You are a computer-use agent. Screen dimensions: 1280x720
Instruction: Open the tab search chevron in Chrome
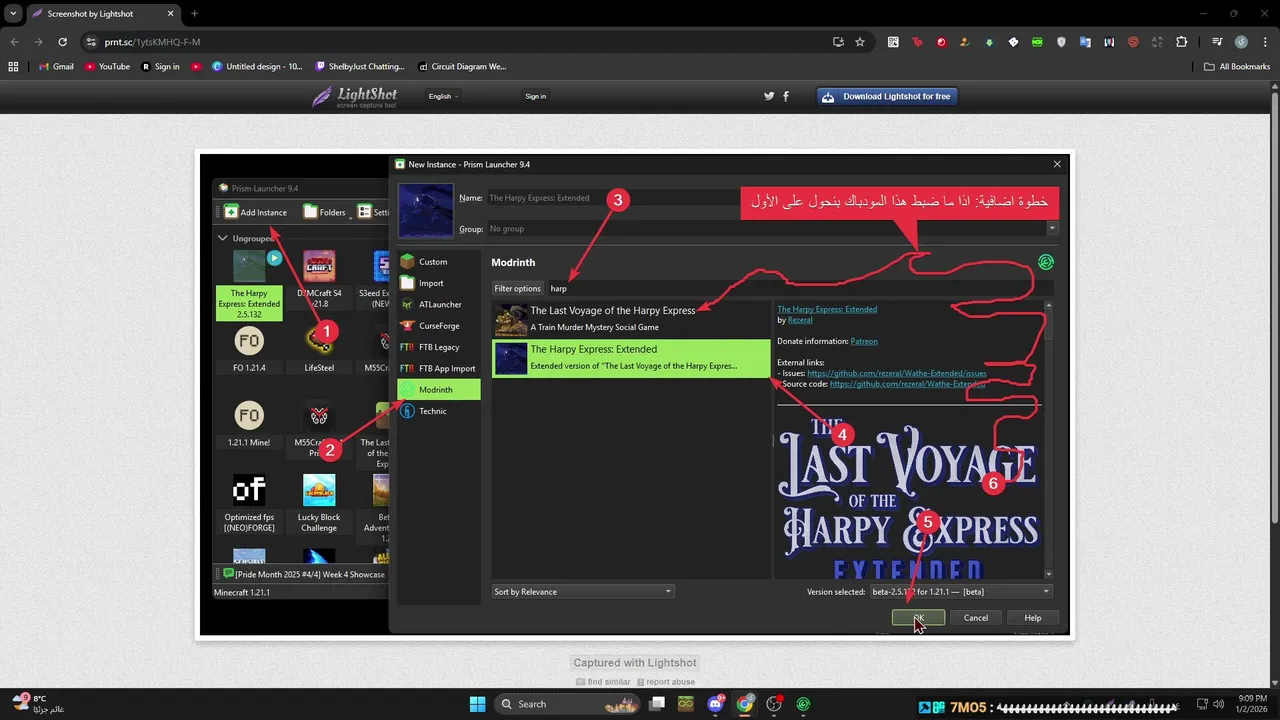coord(13,13)
